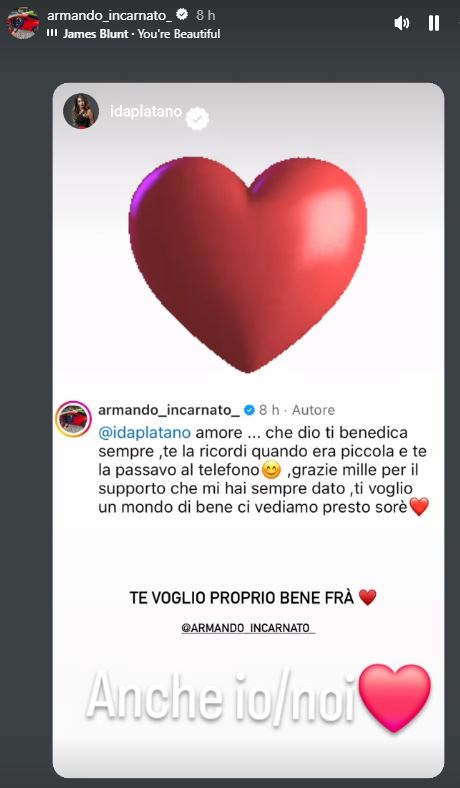Click verified badge next to header username
Viewport: 460px width, 788px height.
click(182, 15)
